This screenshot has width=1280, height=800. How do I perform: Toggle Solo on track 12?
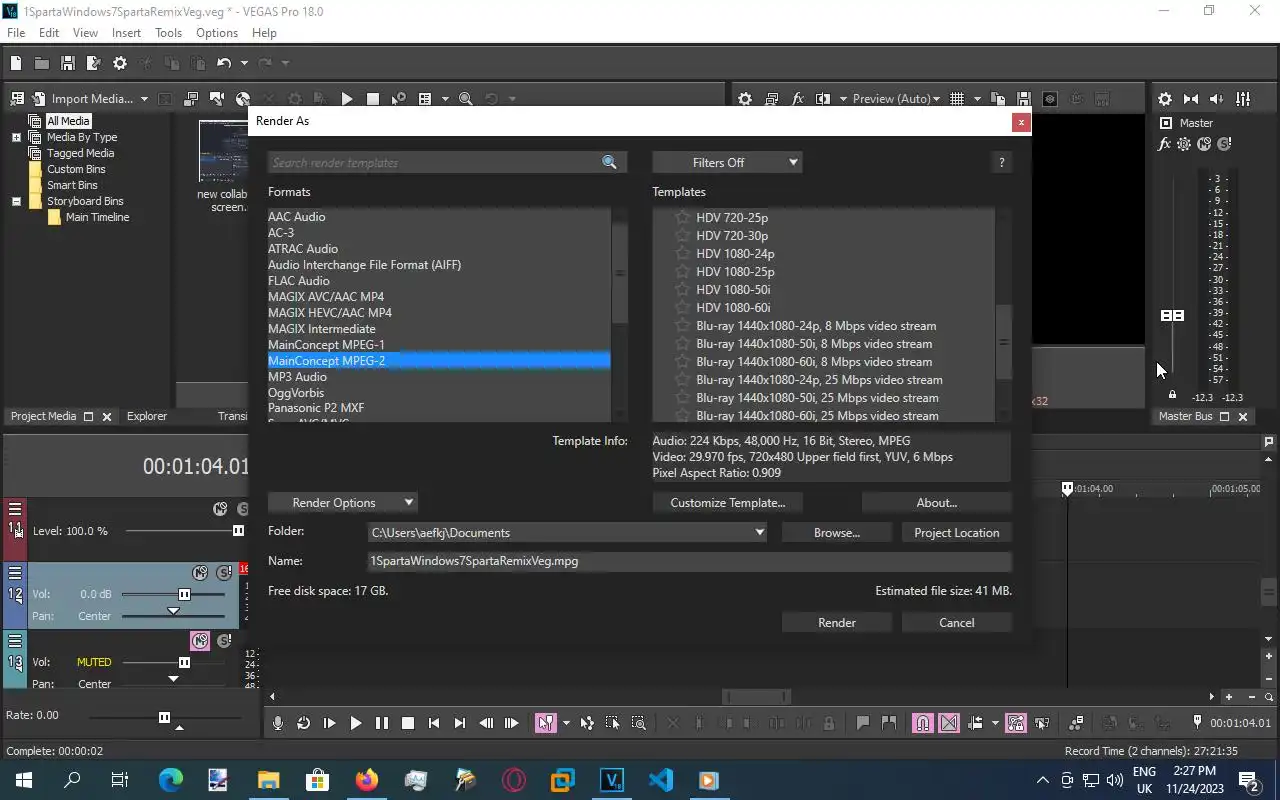click(225, 573)
